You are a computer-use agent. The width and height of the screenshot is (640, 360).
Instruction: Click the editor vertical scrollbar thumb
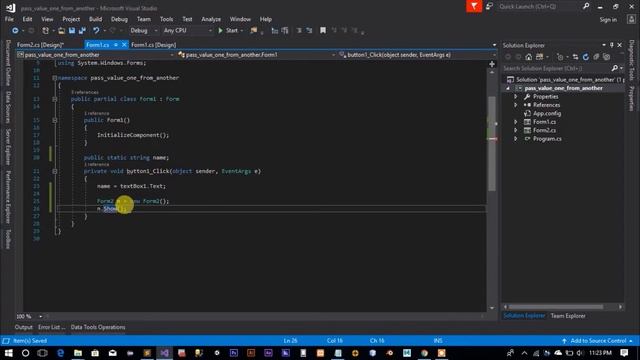click(491, 143)
